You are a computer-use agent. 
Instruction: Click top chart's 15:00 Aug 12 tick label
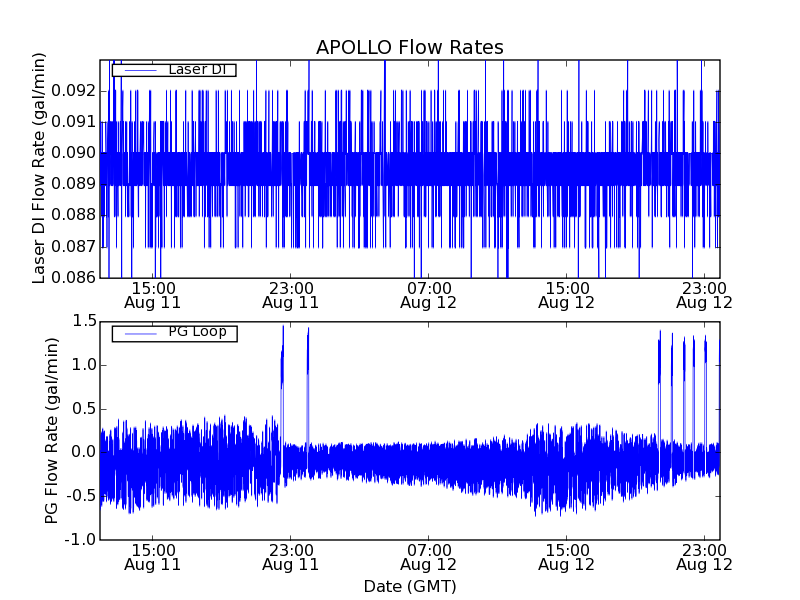click(566, 294)
